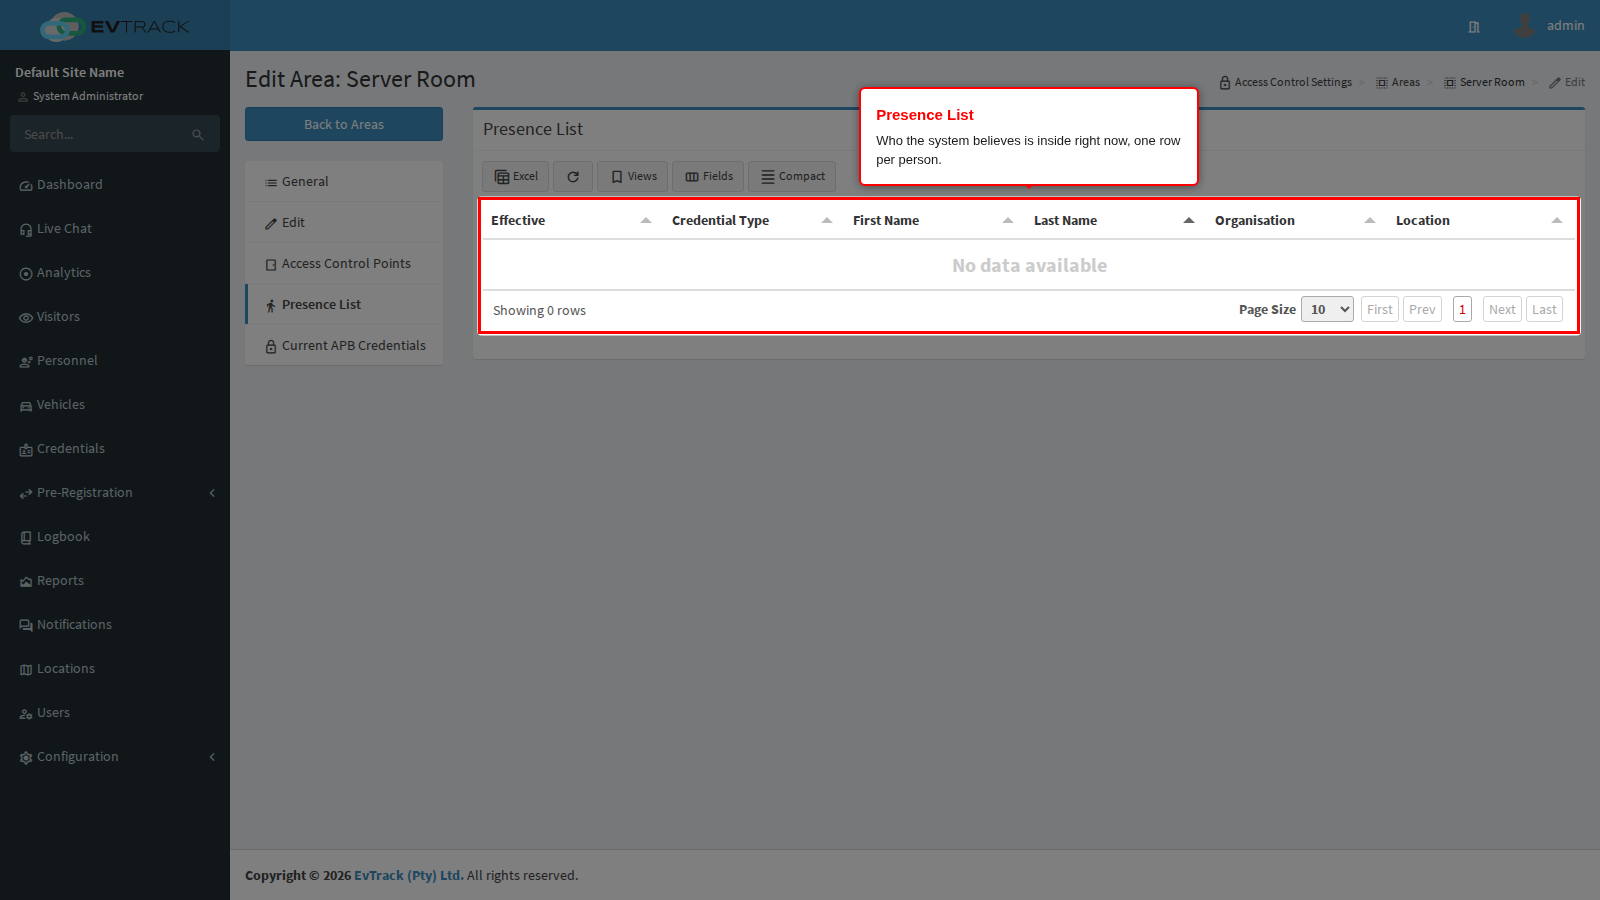The image size is (1600, 900).
Task: Go to Next page
Action: pos(1502,309)
